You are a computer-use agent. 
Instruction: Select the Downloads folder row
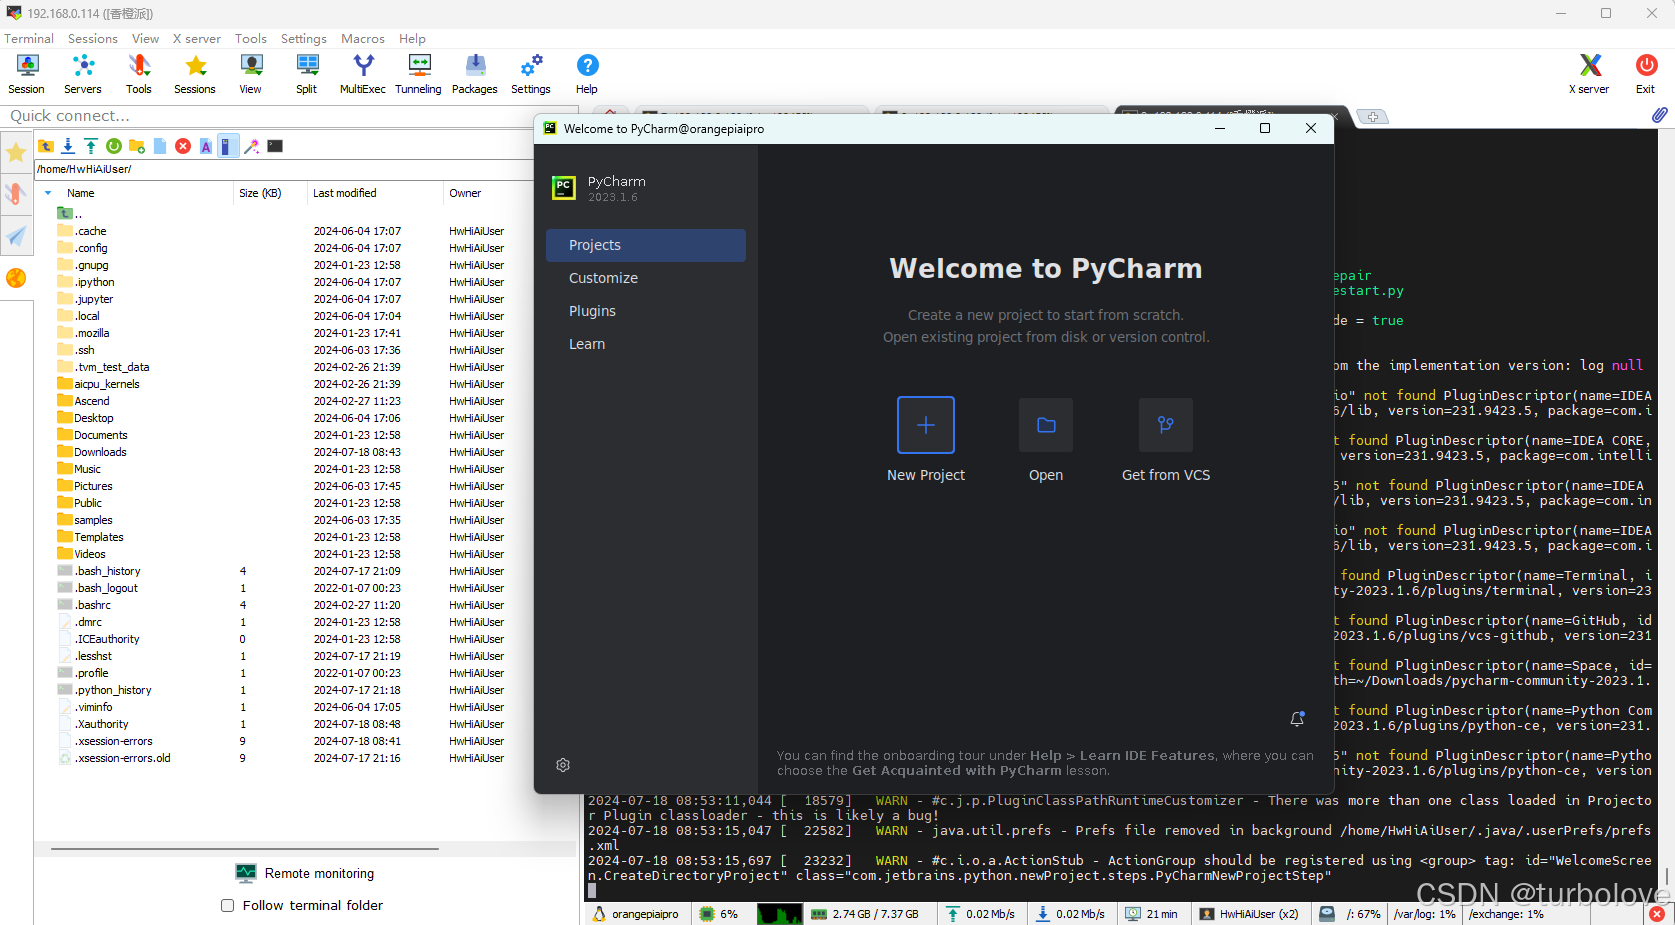[x=283, y=452]
